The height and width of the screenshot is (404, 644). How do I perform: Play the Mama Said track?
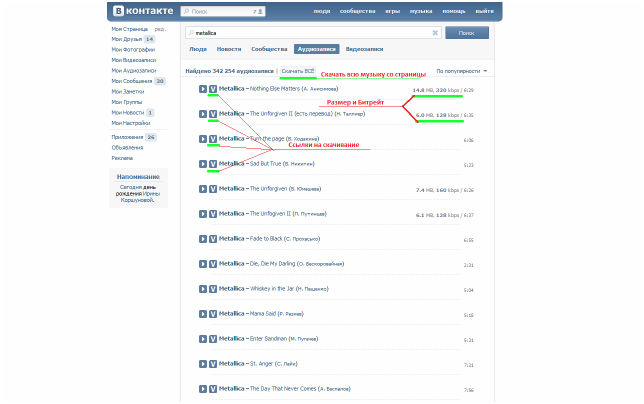[x=203, y=314]
